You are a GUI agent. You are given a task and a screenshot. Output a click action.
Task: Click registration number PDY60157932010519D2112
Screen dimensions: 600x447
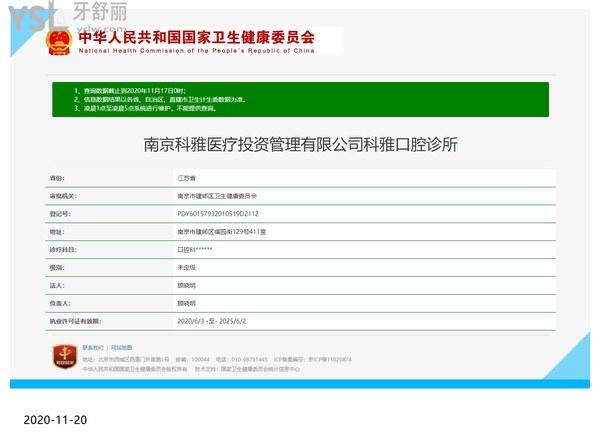(x=218, y=214)
